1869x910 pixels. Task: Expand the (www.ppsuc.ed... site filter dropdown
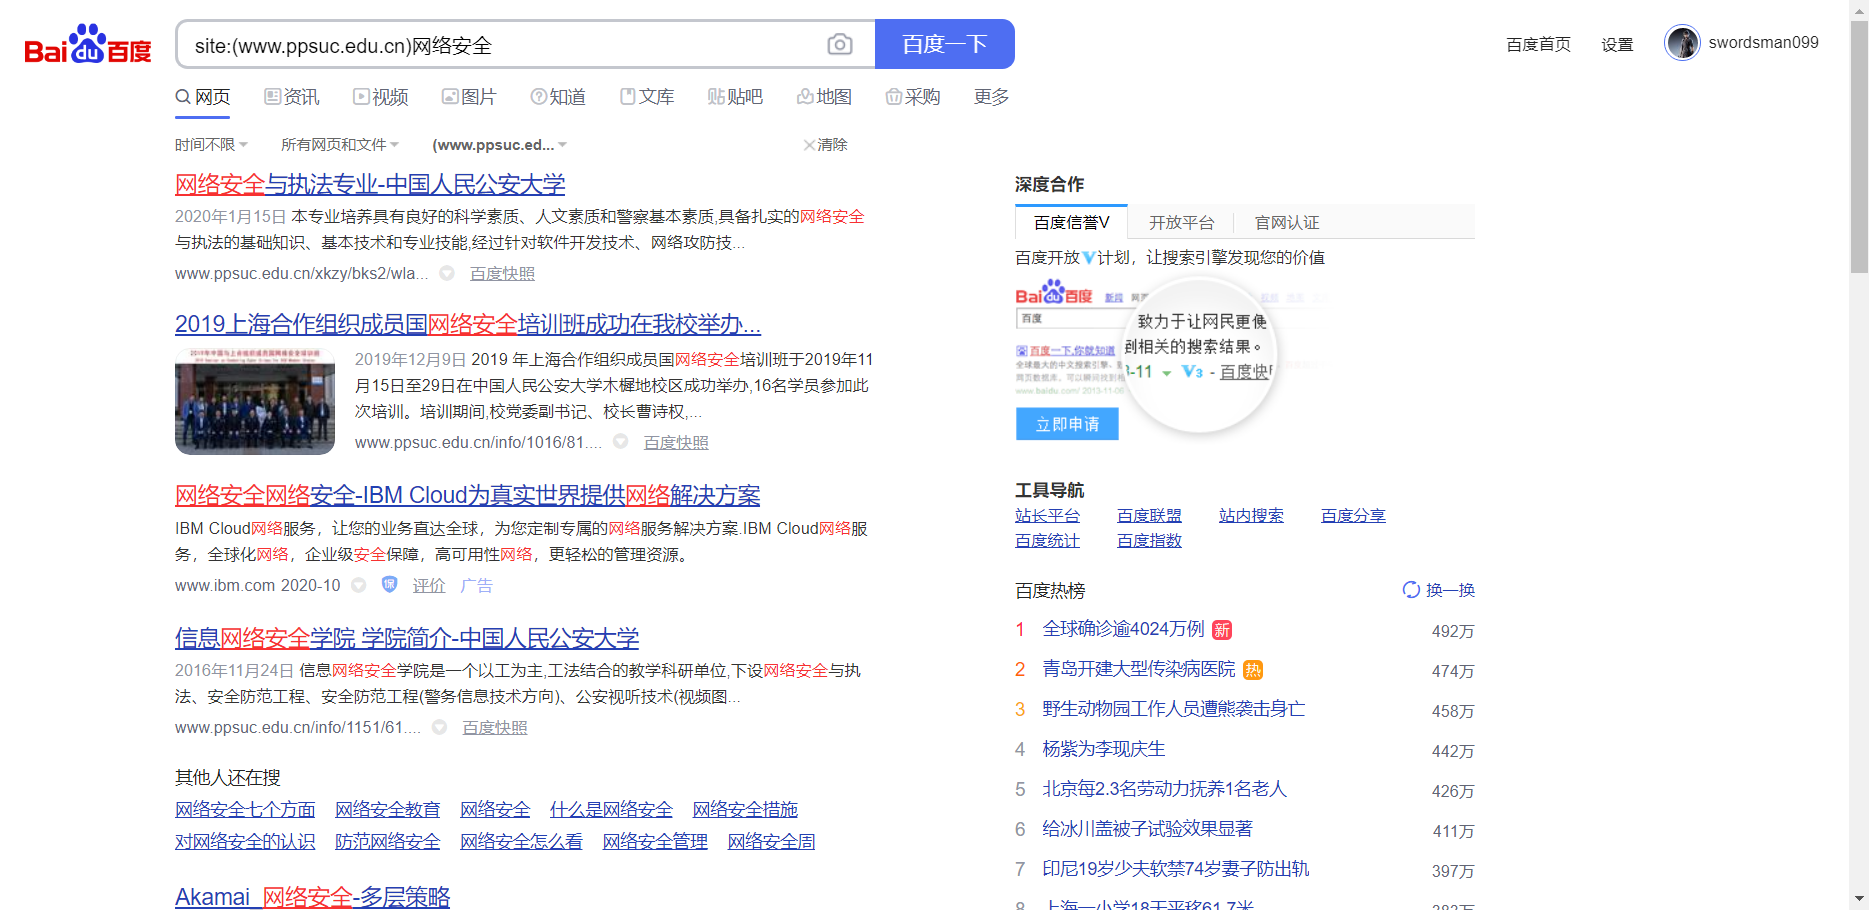(x=500, y=145)
